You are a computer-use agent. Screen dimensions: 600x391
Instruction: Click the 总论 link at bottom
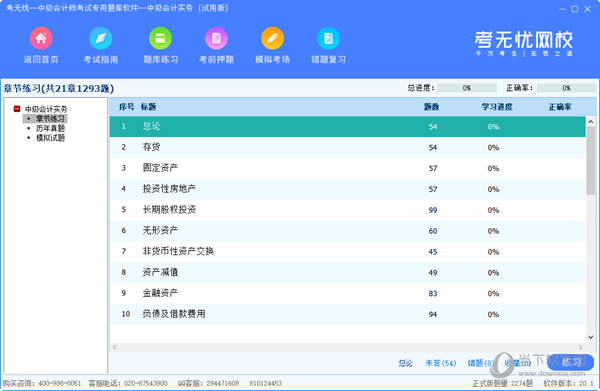(x=405, y=363)
